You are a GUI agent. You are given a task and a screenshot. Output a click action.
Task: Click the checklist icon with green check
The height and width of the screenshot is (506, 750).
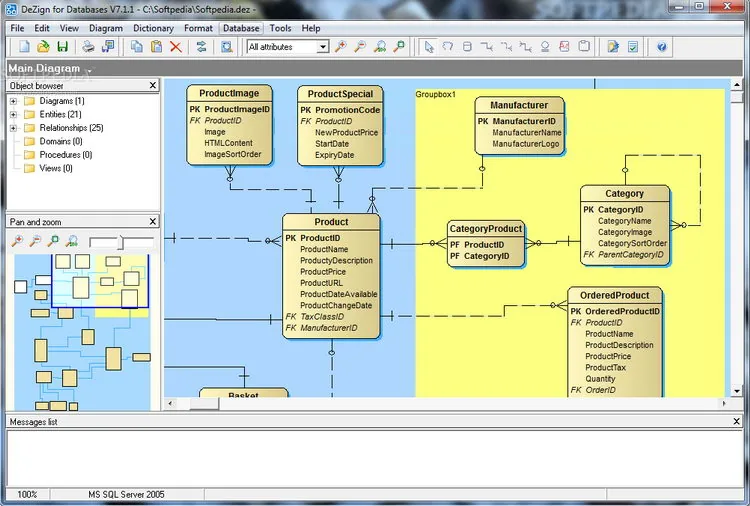tap(633, 47)
